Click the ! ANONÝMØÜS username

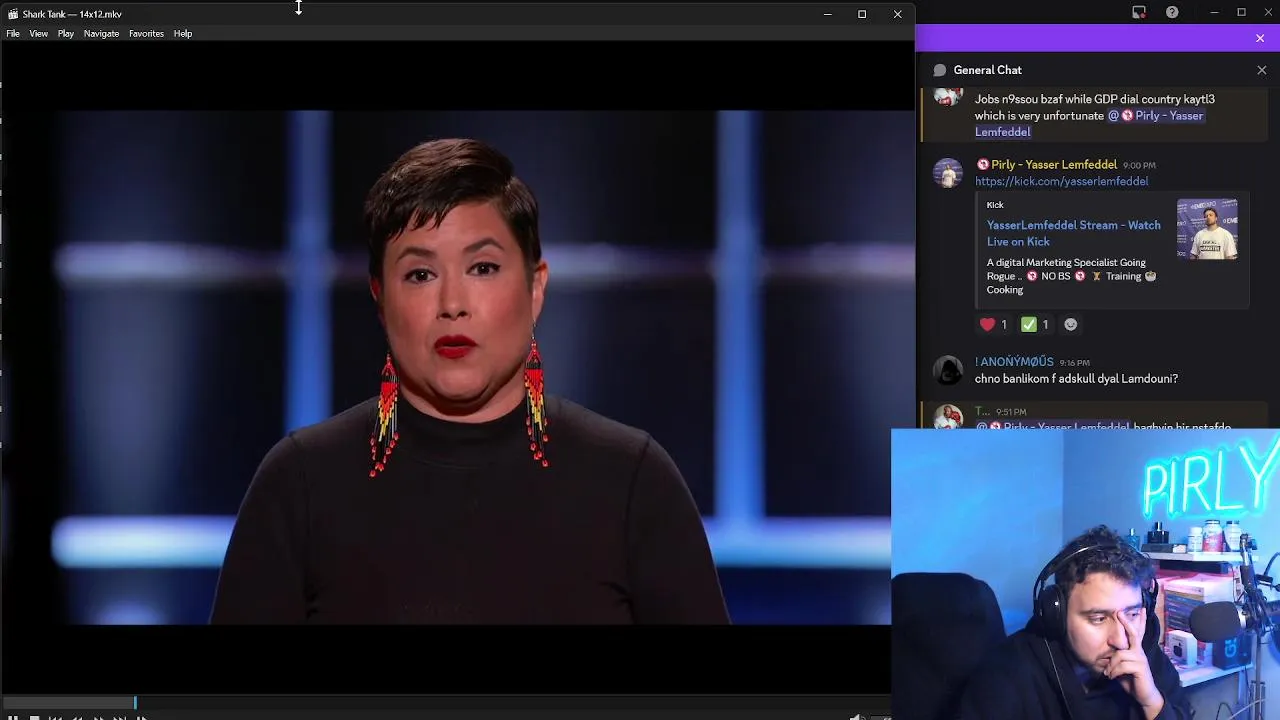1014,362
